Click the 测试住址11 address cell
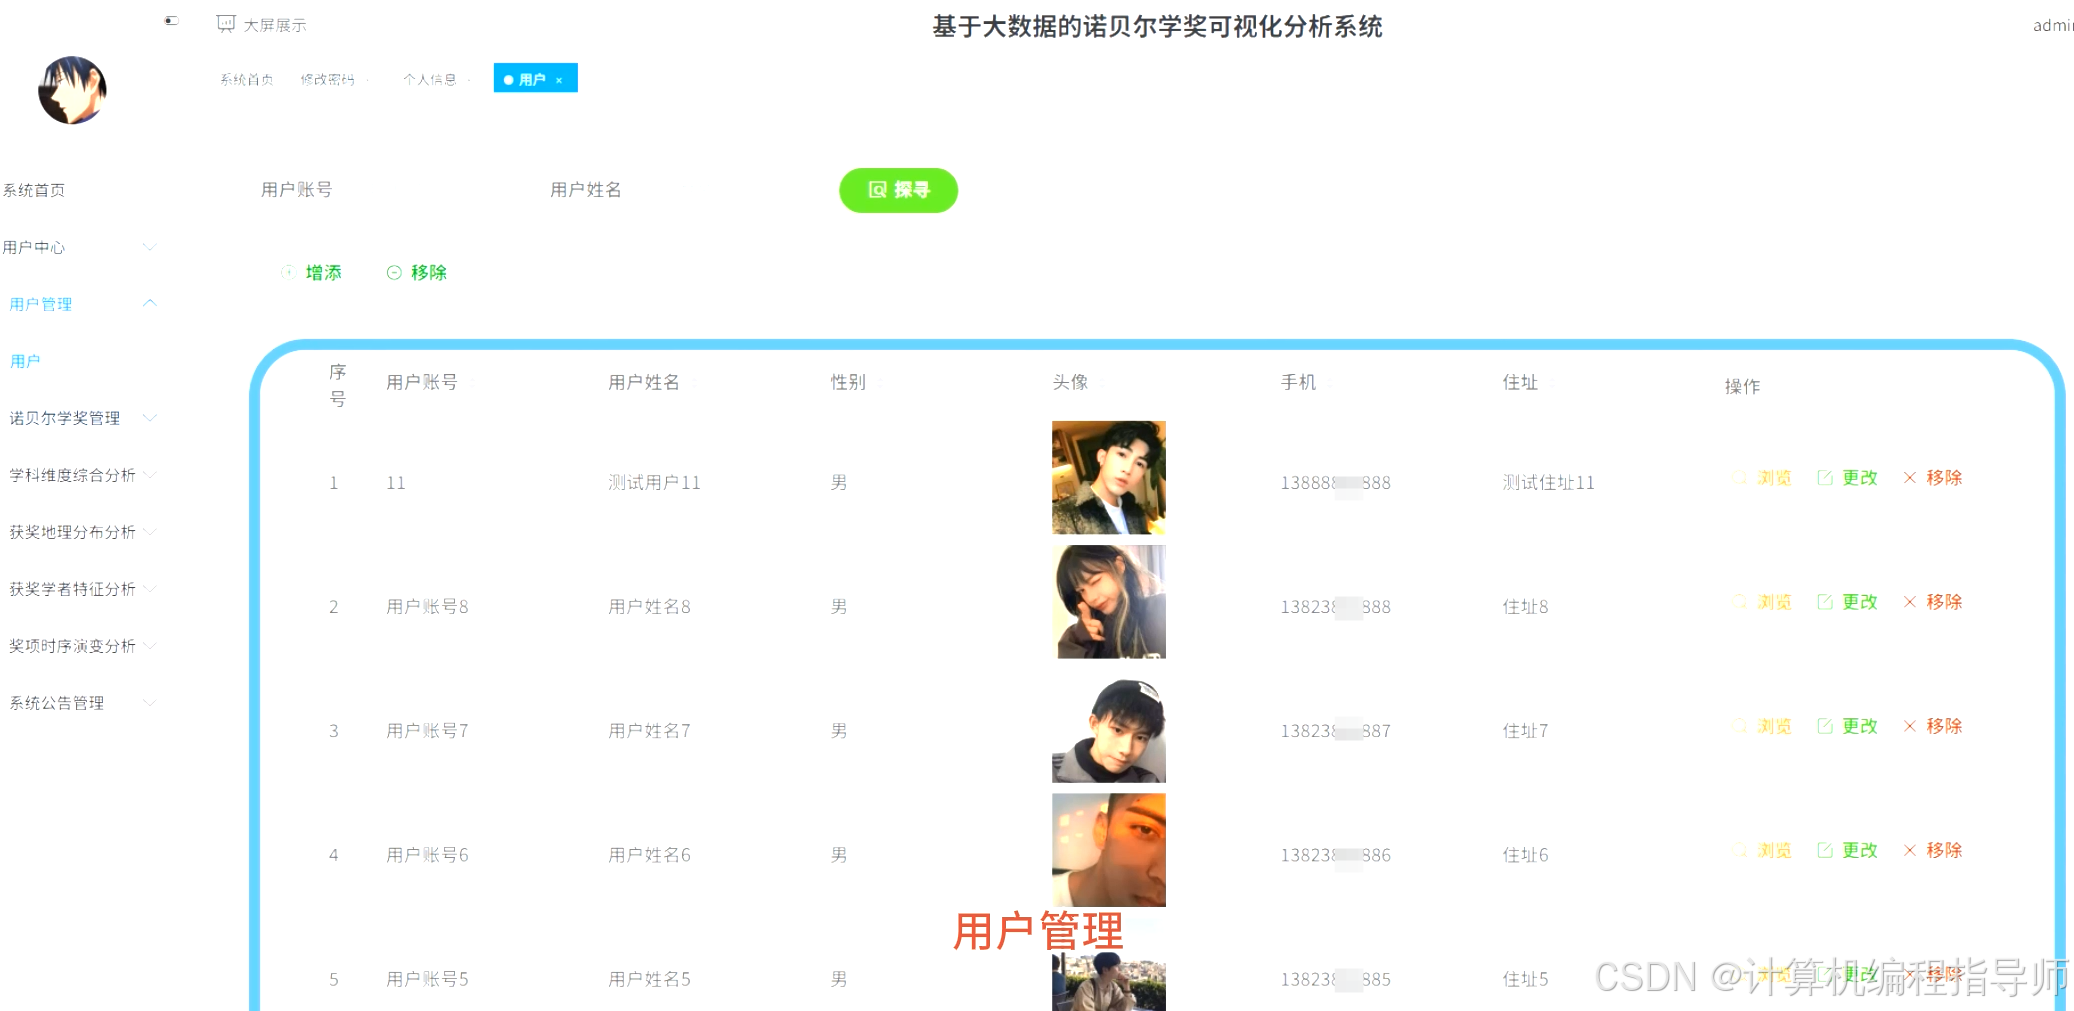This screenshot has width=2074, height=1011. tap(1548, 483)
